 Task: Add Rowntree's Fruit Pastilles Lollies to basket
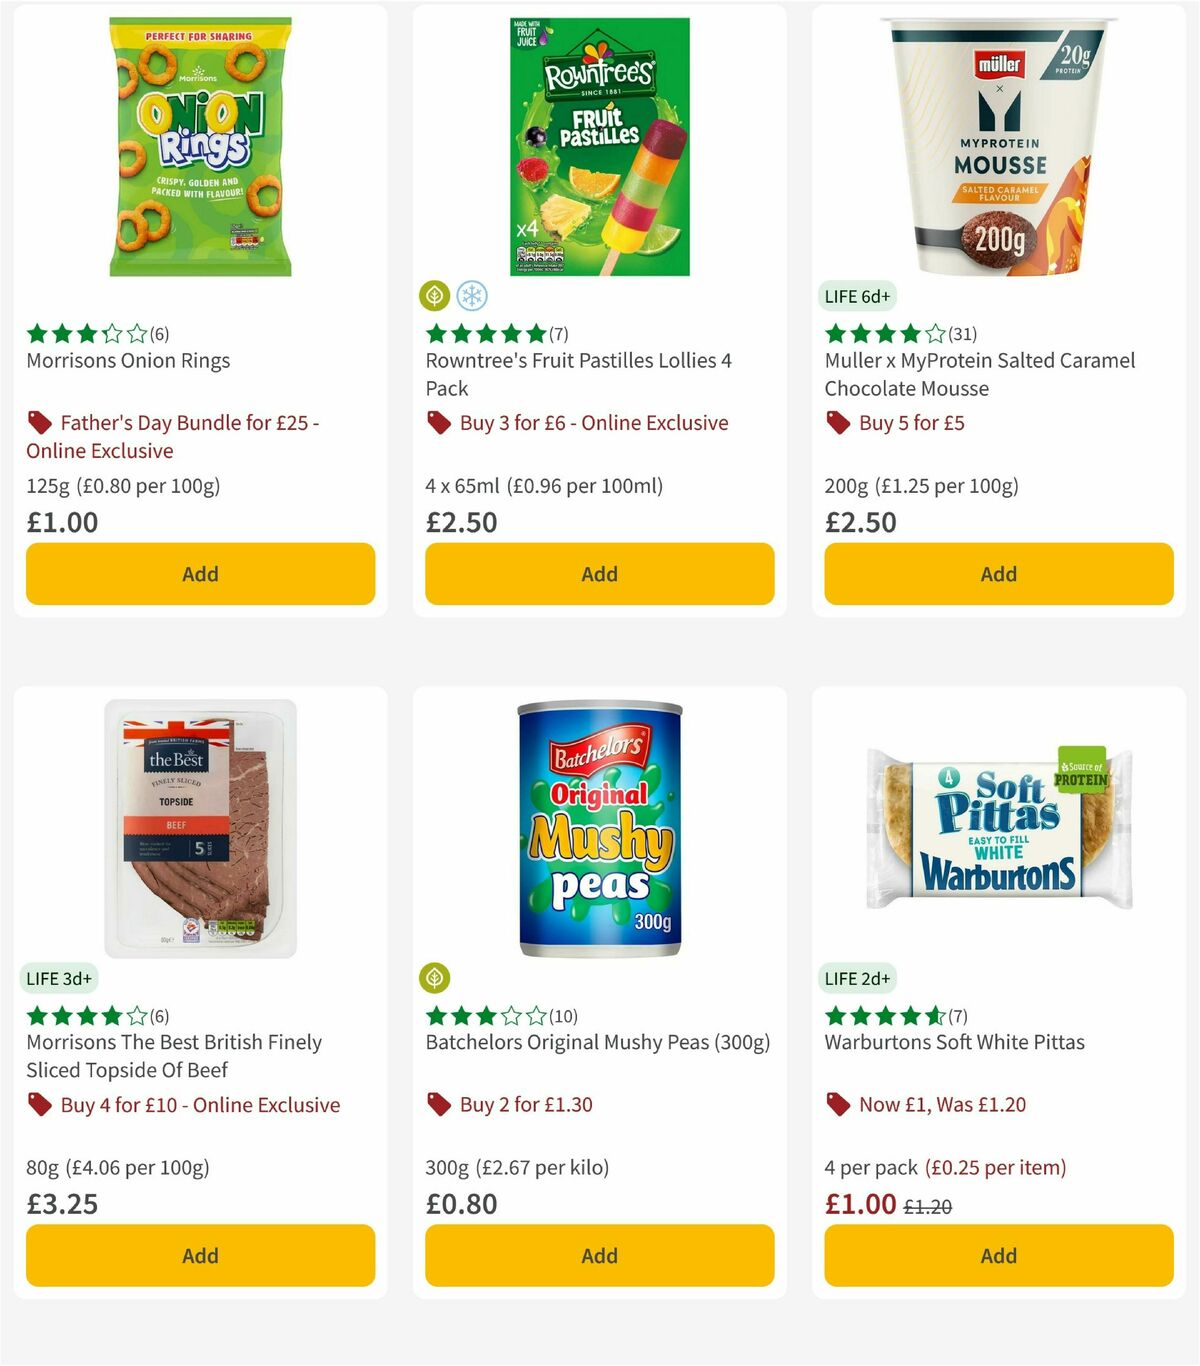click(x=598, y=574)
